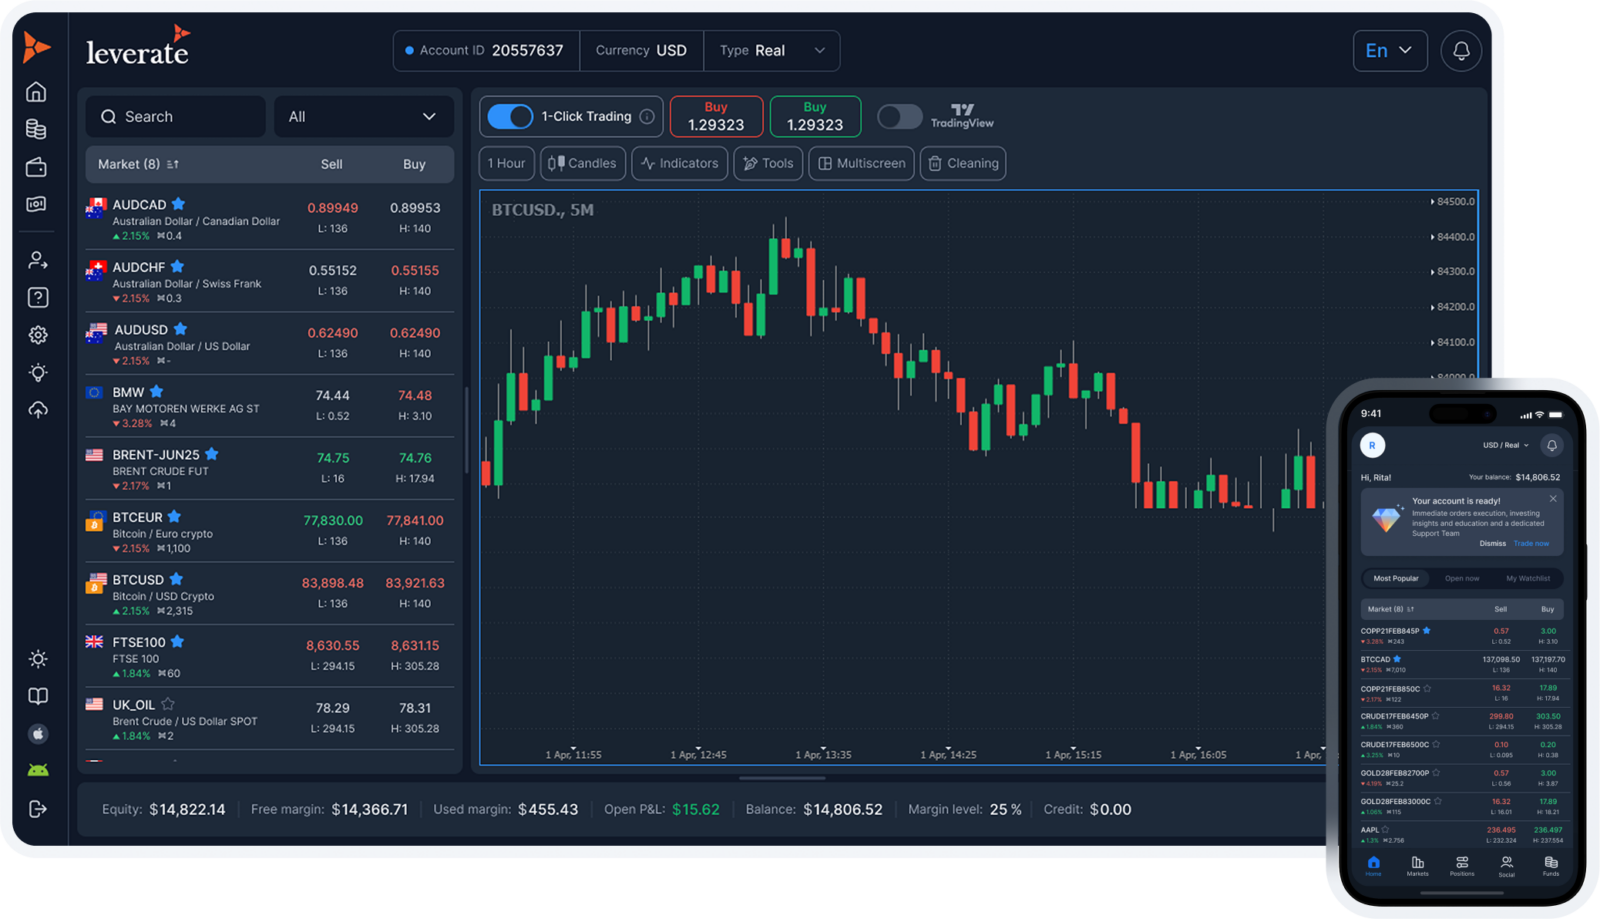Tap the Social icon on phone navbar
This screenshot has height=919, width=1600.
tap(1506, 866)
